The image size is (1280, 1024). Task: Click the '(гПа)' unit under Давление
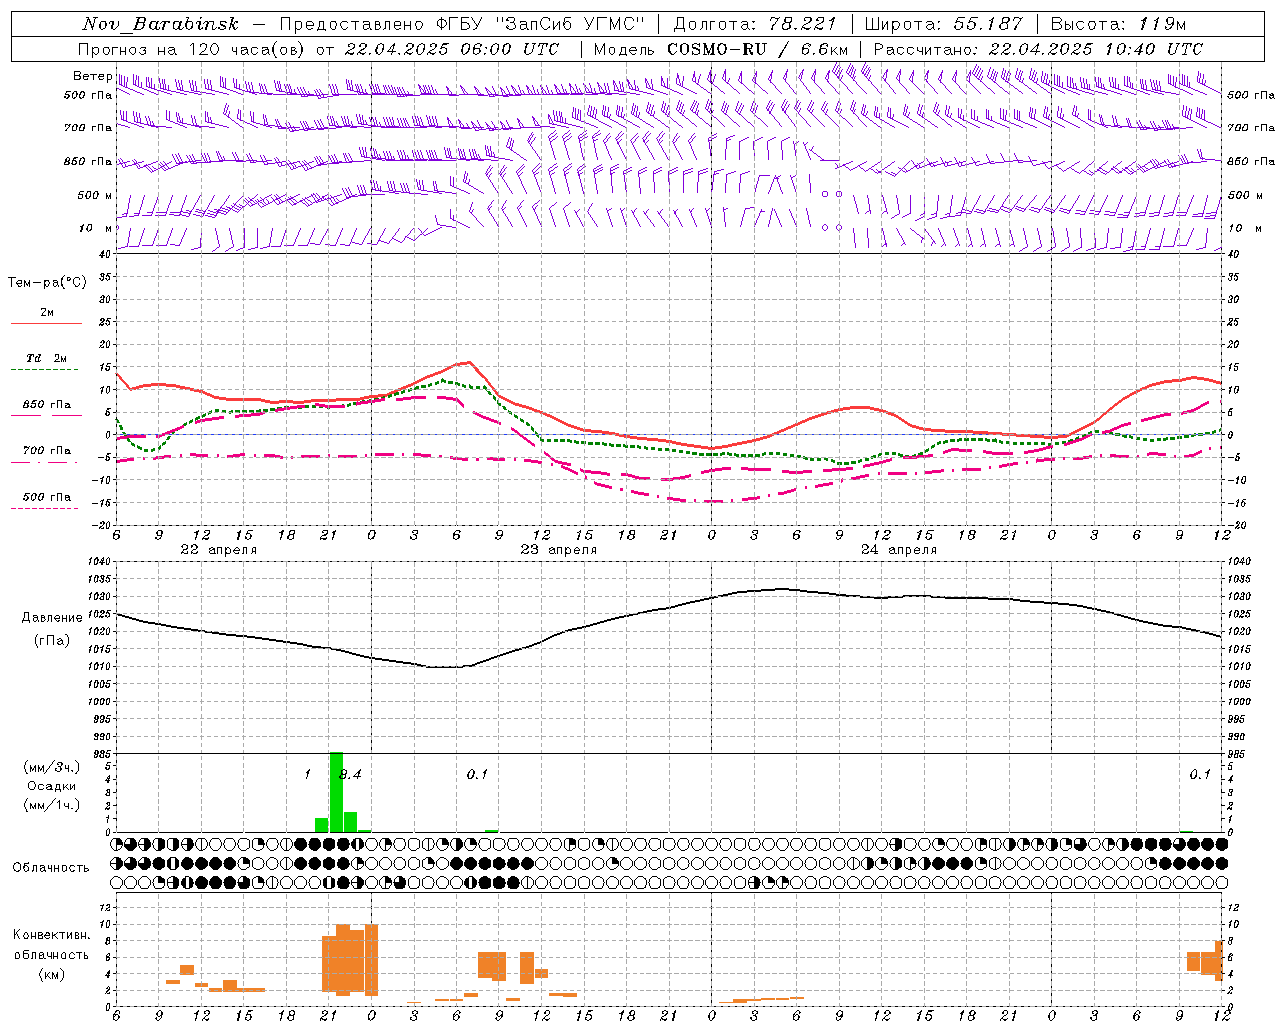51,641
